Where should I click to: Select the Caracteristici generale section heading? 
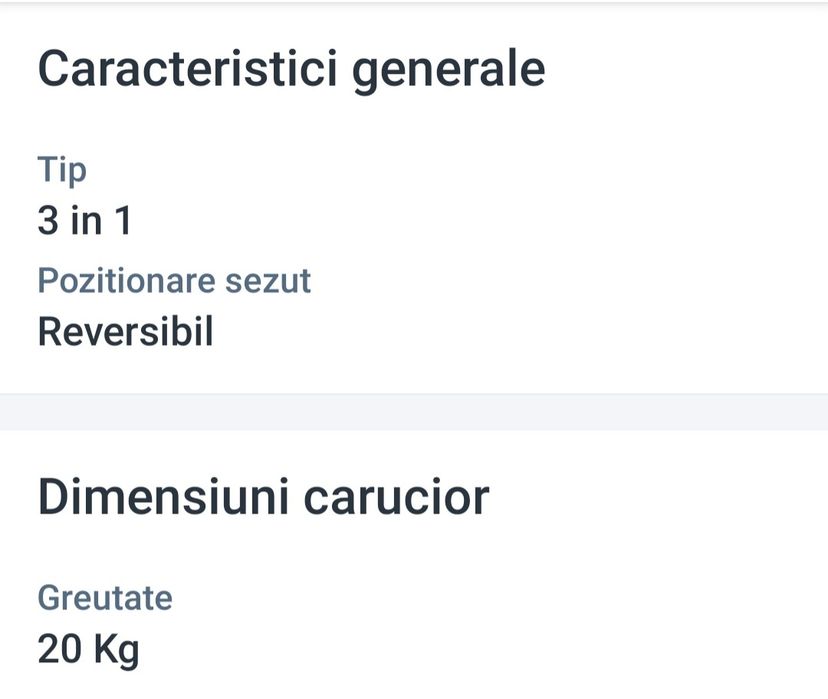[x=291, y=71]
